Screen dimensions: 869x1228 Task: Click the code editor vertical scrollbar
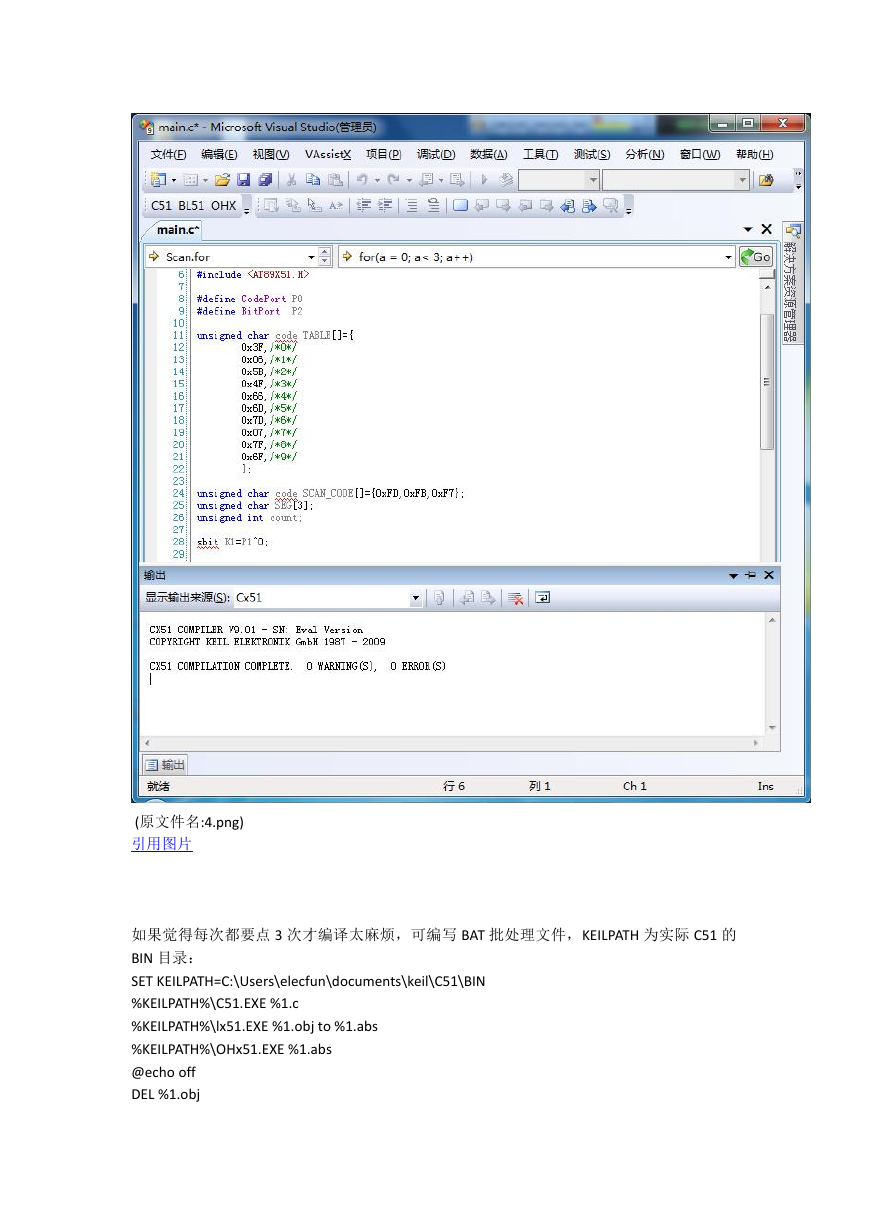pos(768,415)
